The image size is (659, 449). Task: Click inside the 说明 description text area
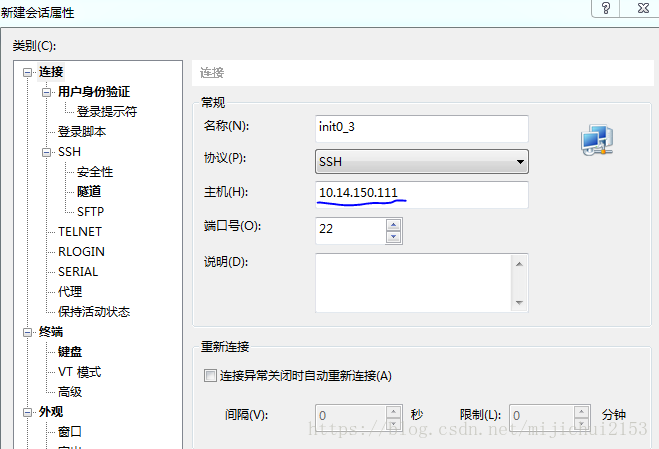411,281
